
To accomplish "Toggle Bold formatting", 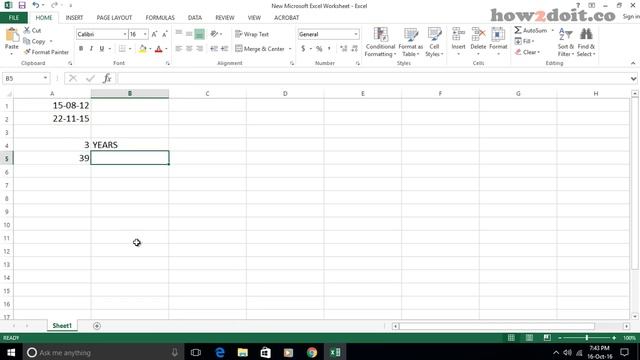I will (x=81, y=49).
